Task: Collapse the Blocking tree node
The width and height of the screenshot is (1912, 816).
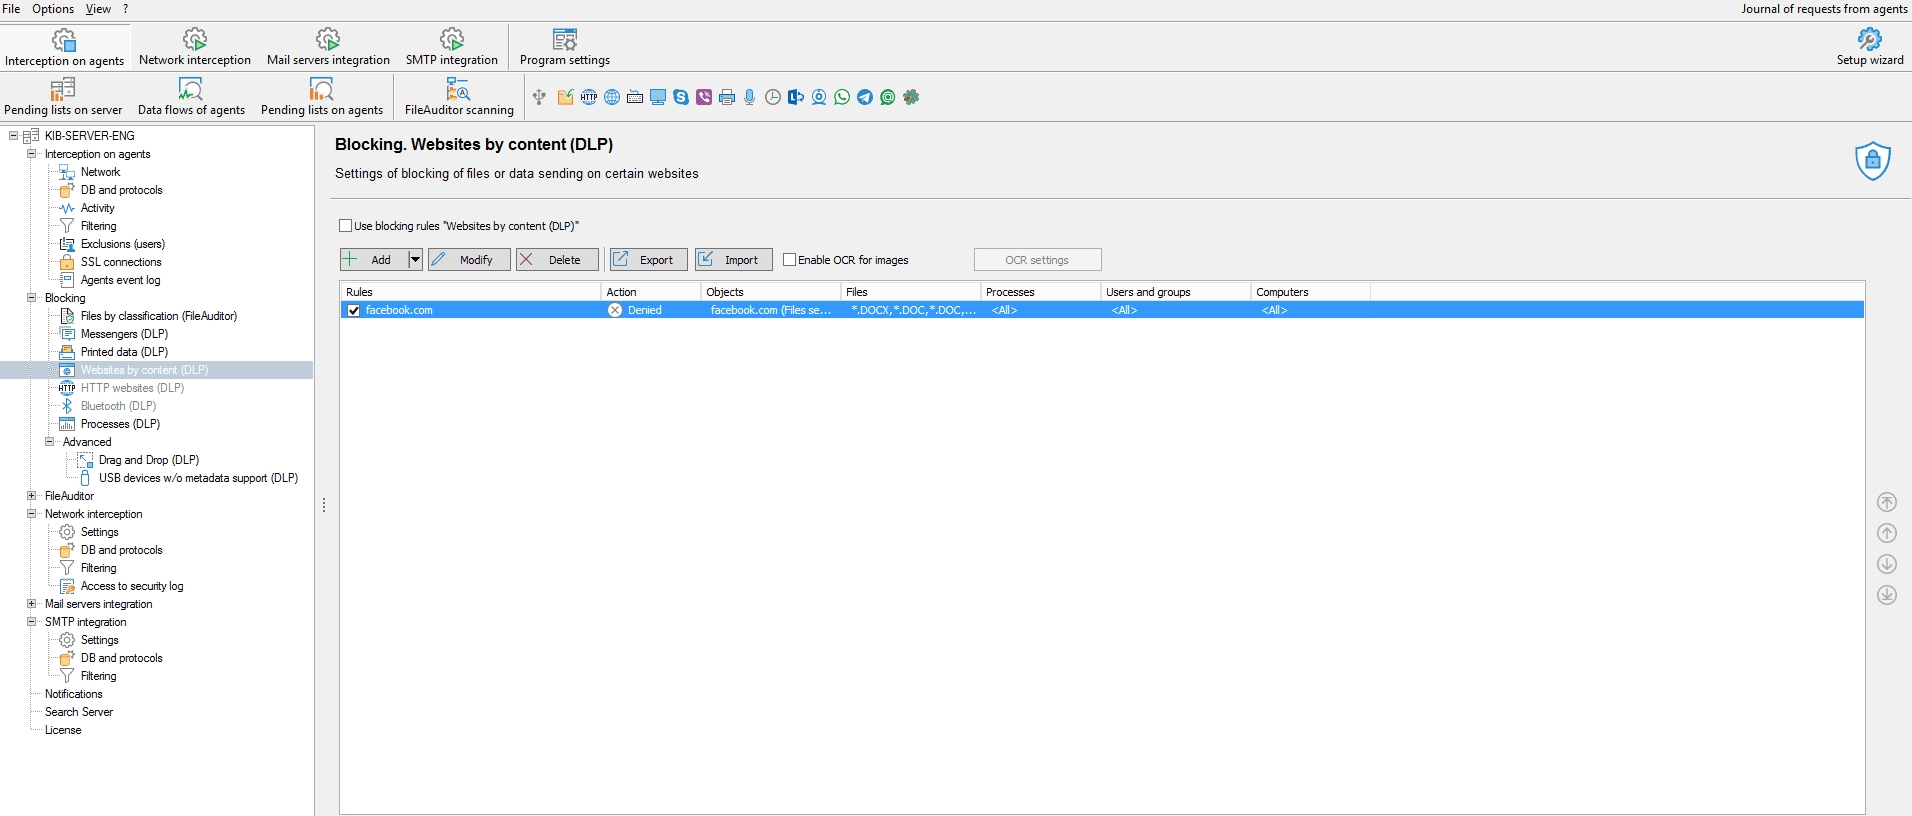Action: coord(31,298)
